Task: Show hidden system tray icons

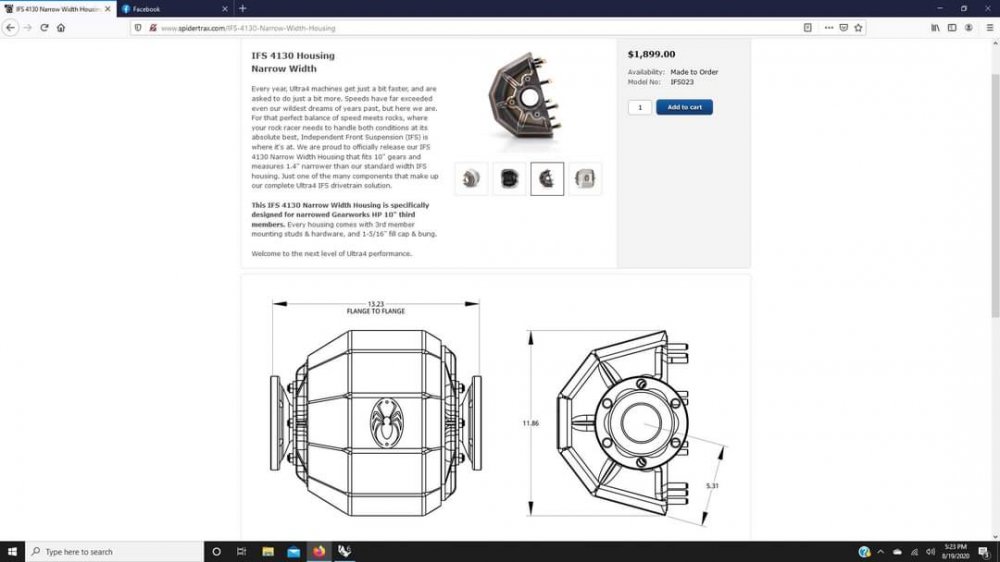Action: tap(880, 551)
